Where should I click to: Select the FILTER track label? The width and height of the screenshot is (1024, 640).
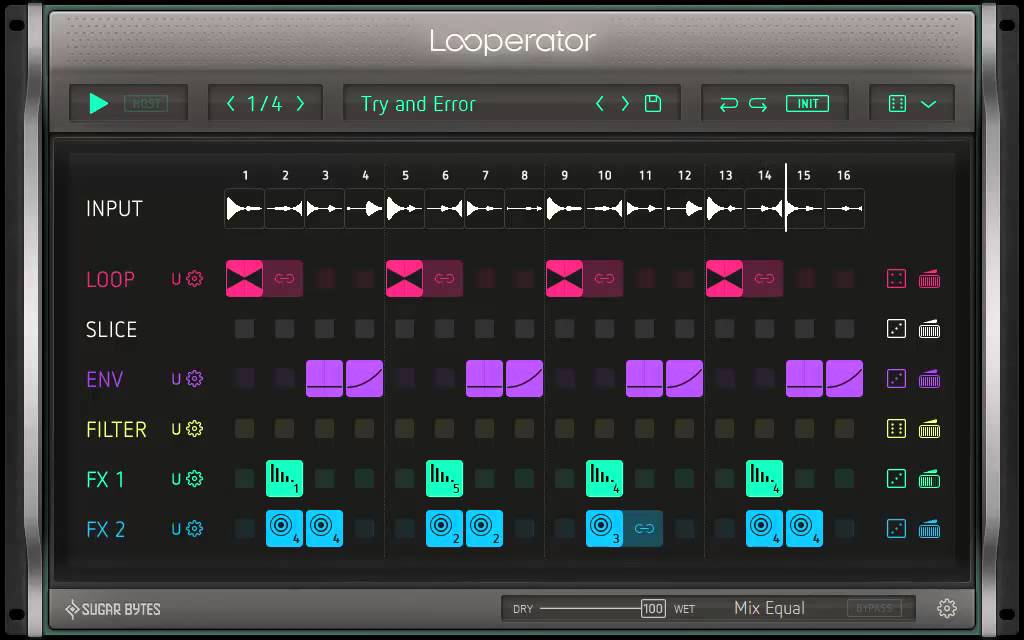116,430
